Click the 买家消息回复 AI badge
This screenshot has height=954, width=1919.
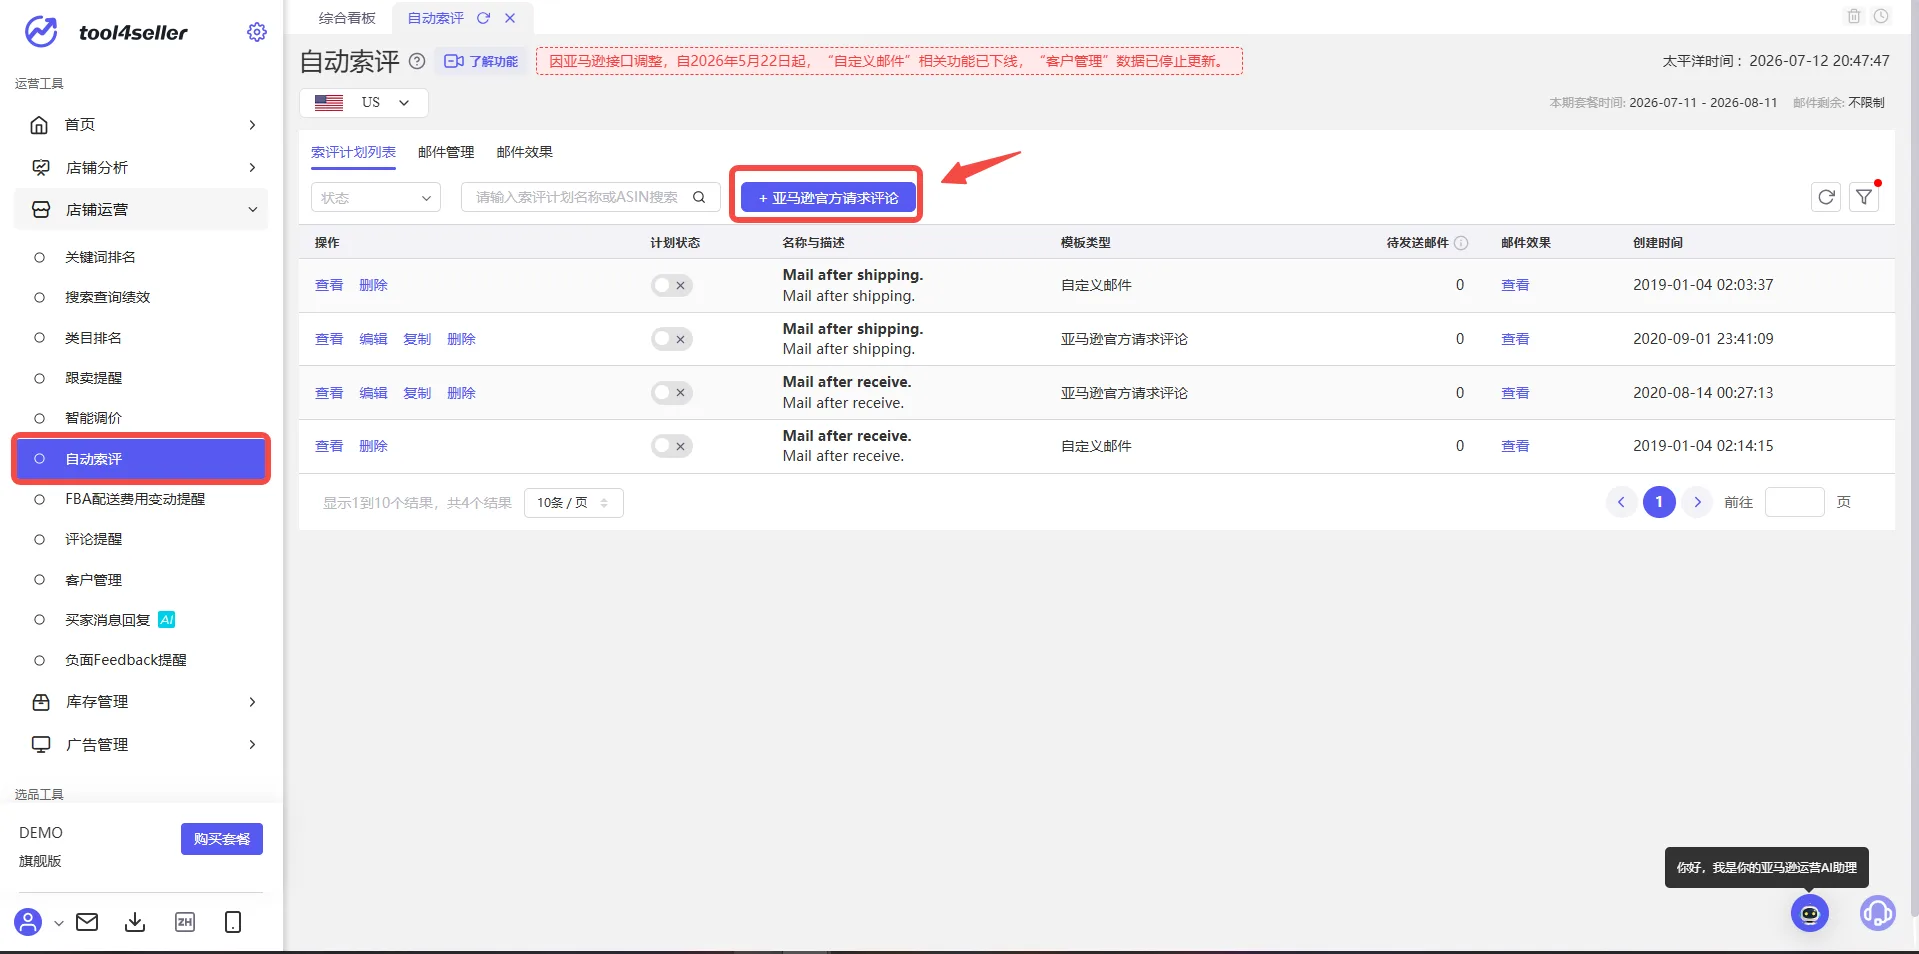(x=167, y=620)
